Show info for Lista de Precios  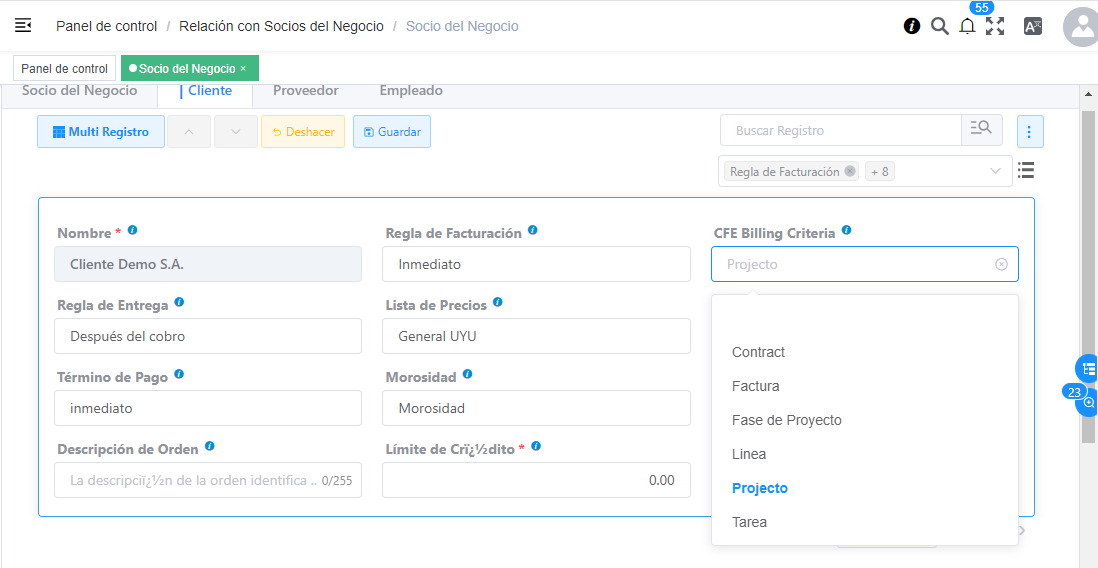[497, 302]
